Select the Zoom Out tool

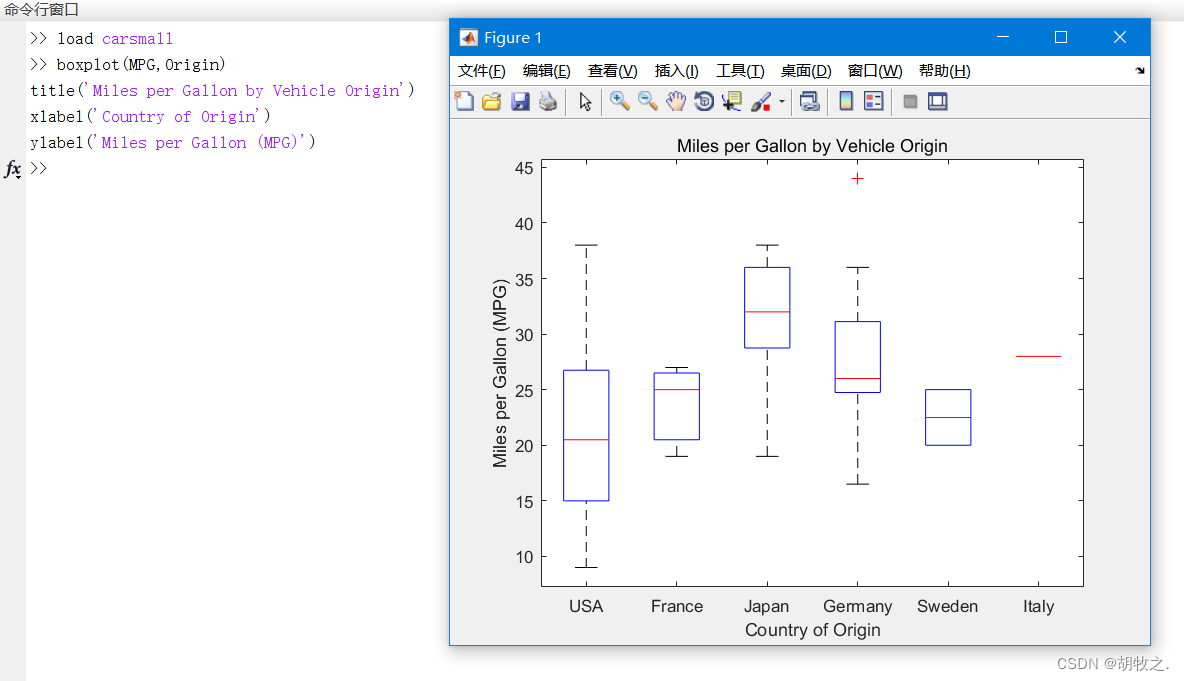(x=647, y=101)
